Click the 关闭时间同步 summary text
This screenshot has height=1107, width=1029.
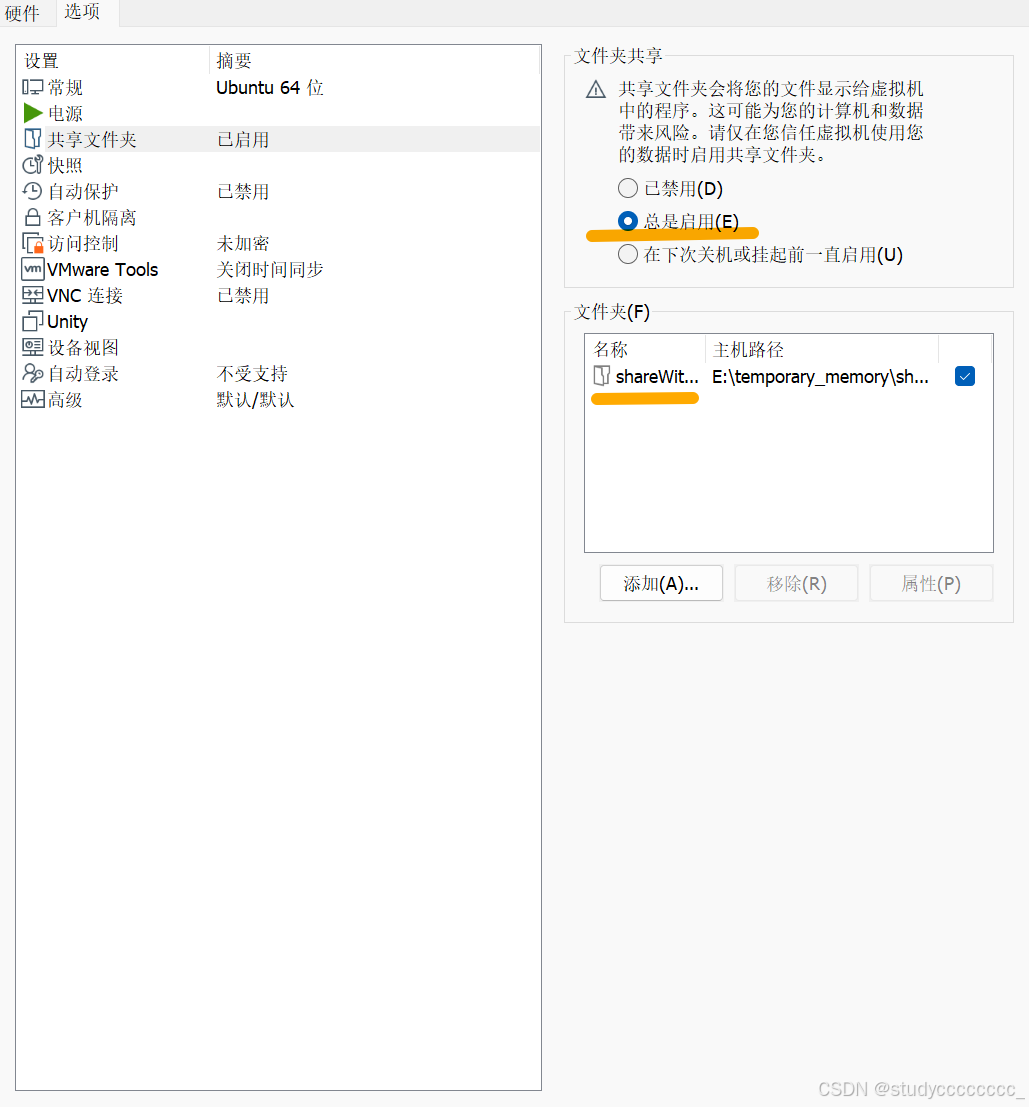pos(270,270)
